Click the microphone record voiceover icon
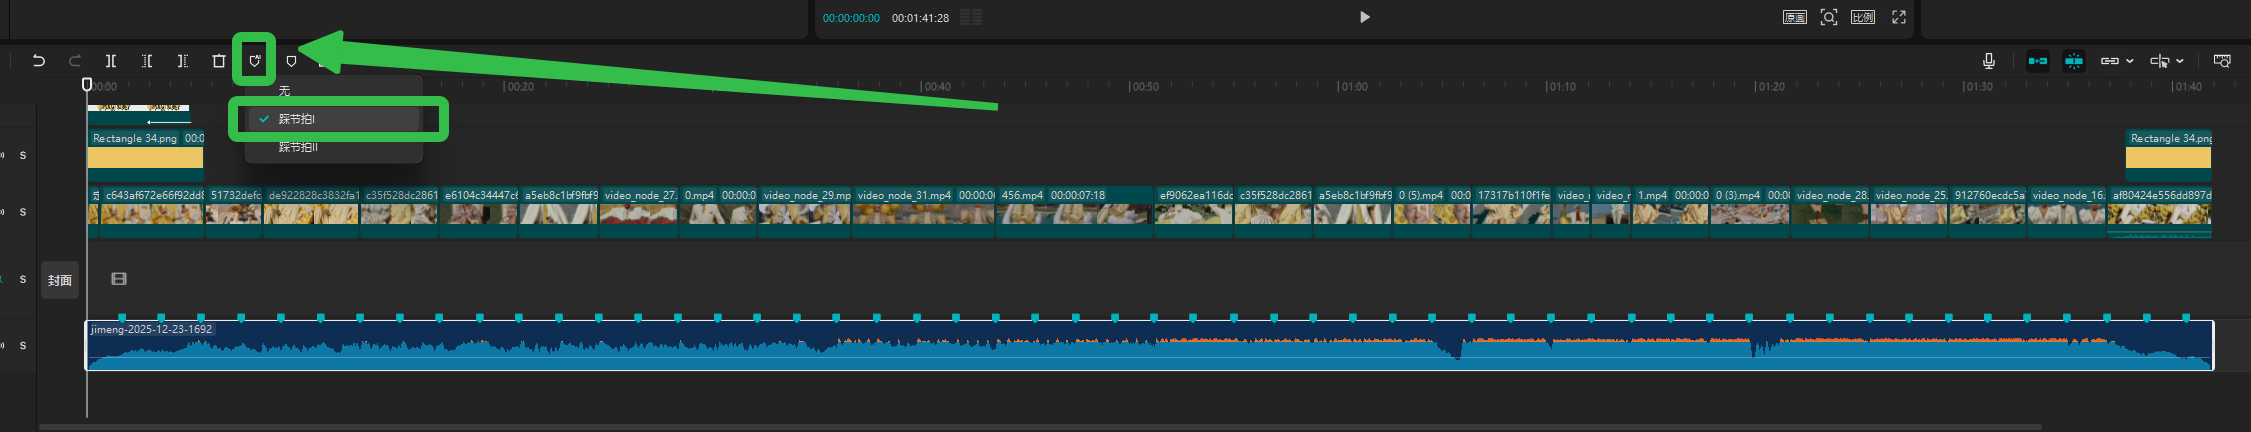Viewport: 2251px width, 432px height. [x=1988, y=61]
